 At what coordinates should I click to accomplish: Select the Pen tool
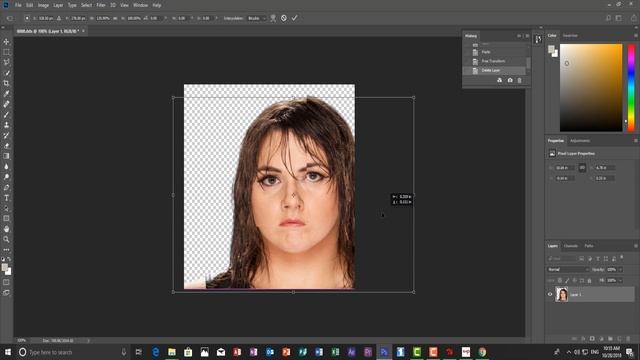tap(7, 187)
